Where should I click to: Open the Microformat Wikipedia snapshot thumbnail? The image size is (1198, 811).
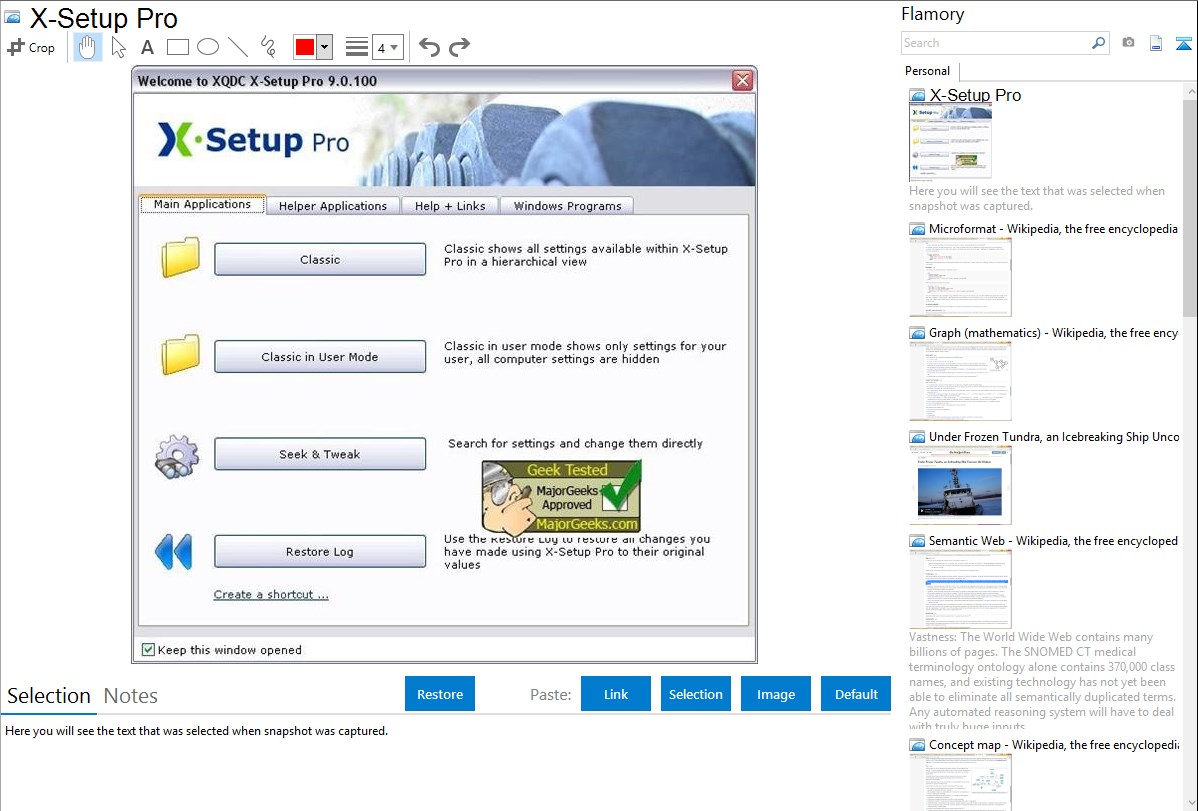pos(960,277)
